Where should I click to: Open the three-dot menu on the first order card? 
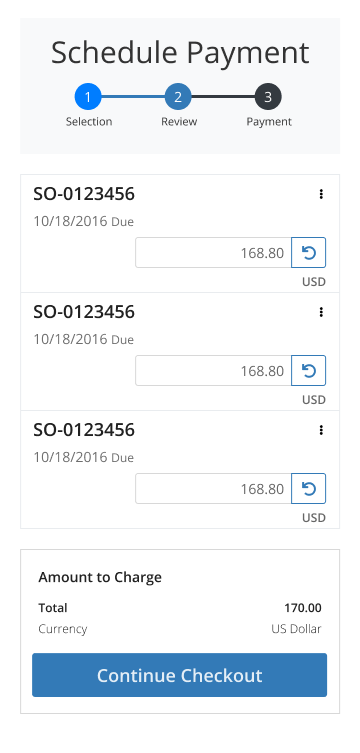[321, 194]
